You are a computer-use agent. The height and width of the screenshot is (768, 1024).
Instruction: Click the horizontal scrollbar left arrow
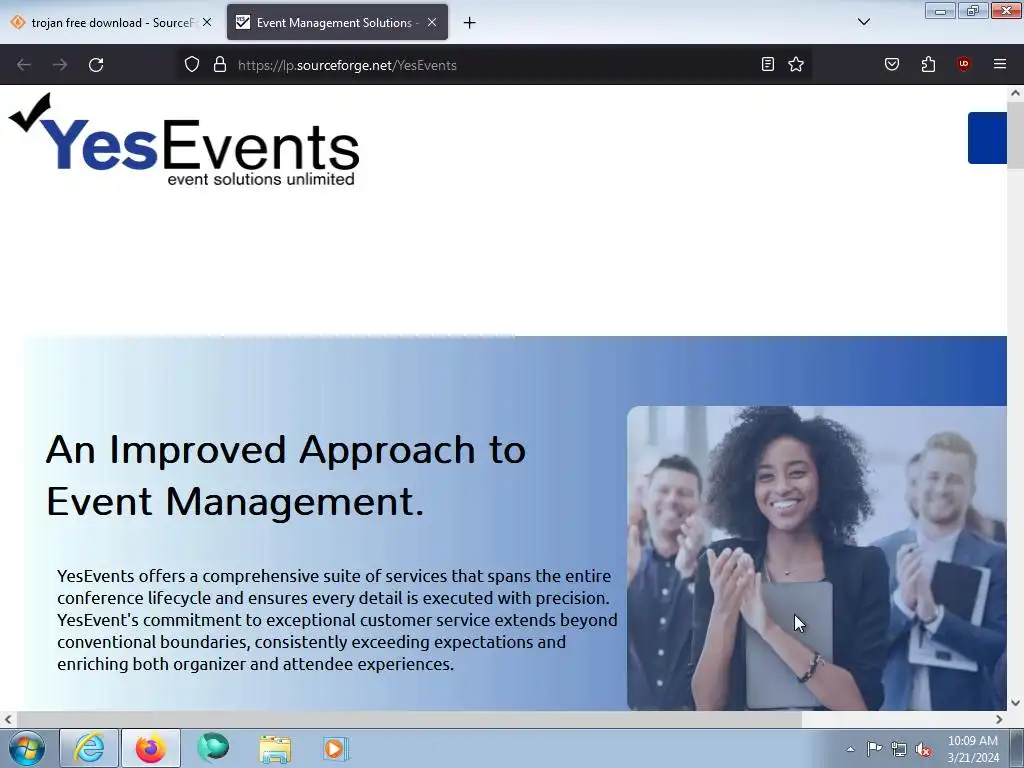point(8,720)
